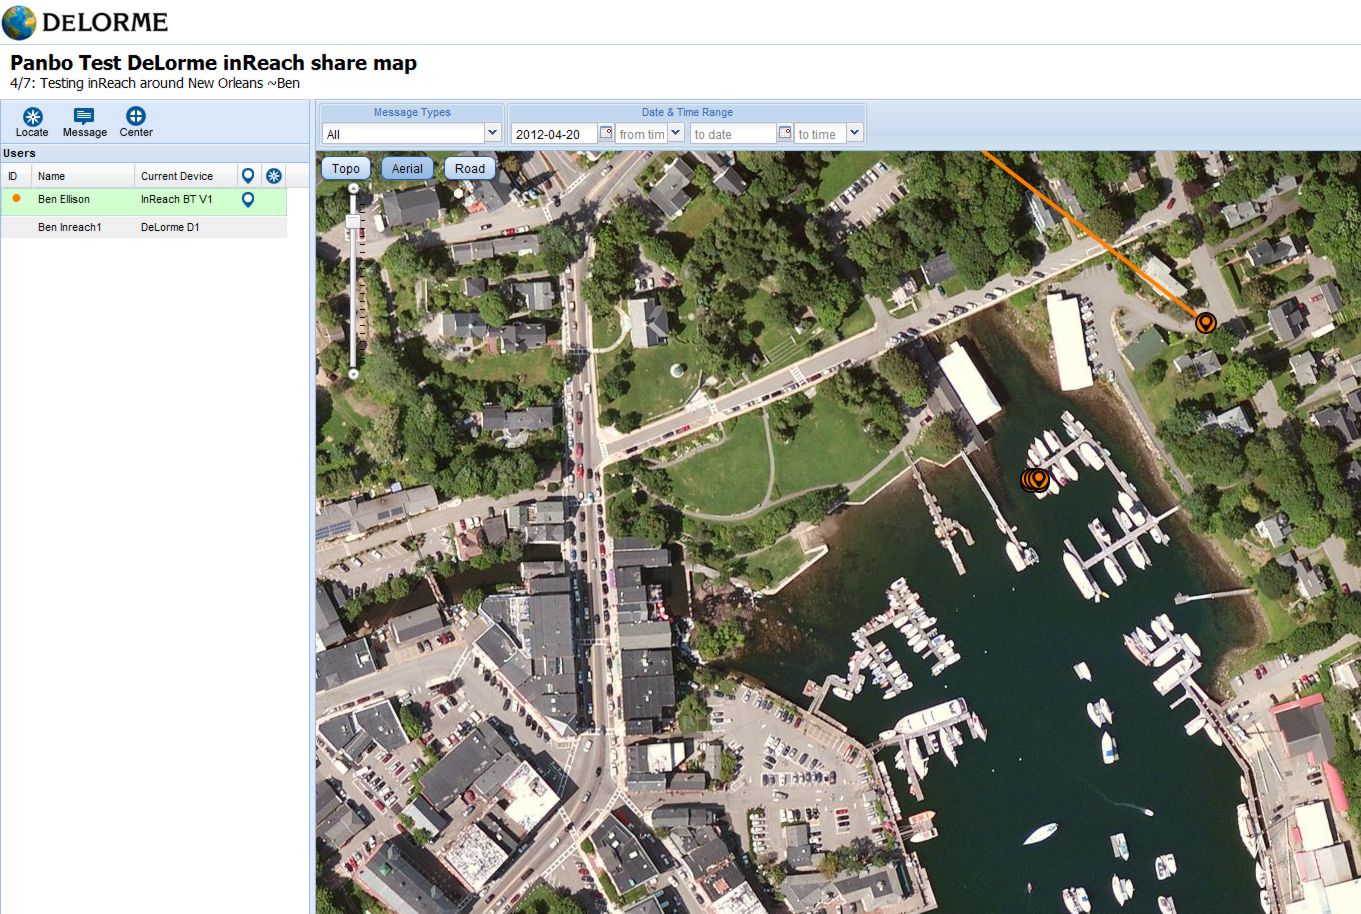The image size is (1361, 914).
Task: Switch map to Road view
Action: 470,169
